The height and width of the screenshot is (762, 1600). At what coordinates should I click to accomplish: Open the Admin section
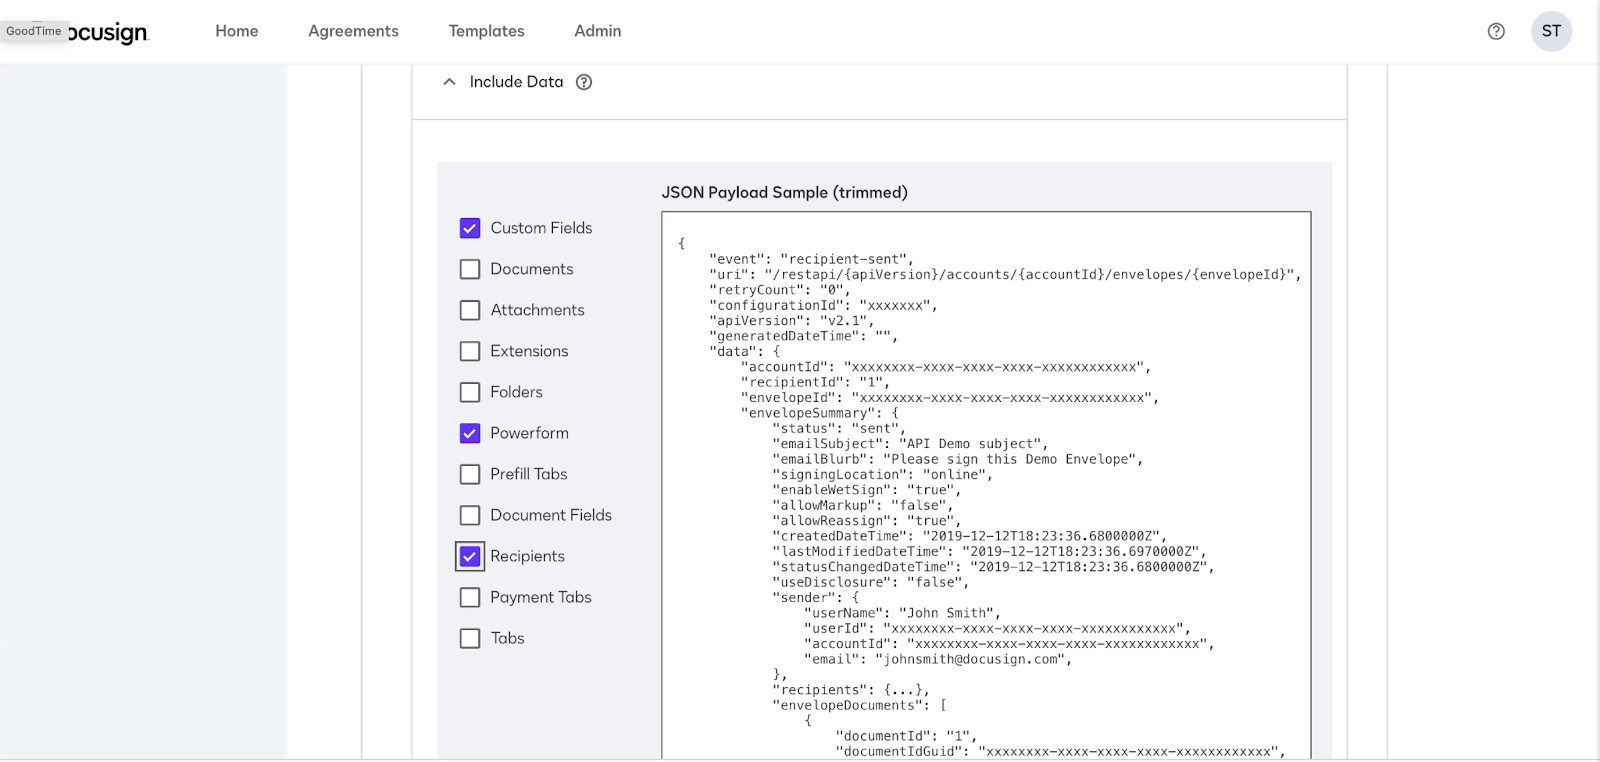(x=598, y=31)
